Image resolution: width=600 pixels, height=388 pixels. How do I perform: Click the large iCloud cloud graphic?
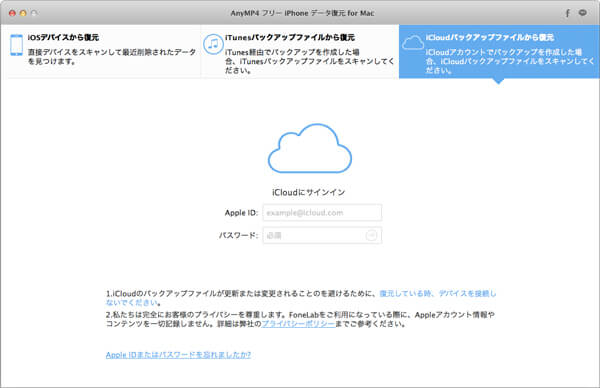(x=310, y=149)
